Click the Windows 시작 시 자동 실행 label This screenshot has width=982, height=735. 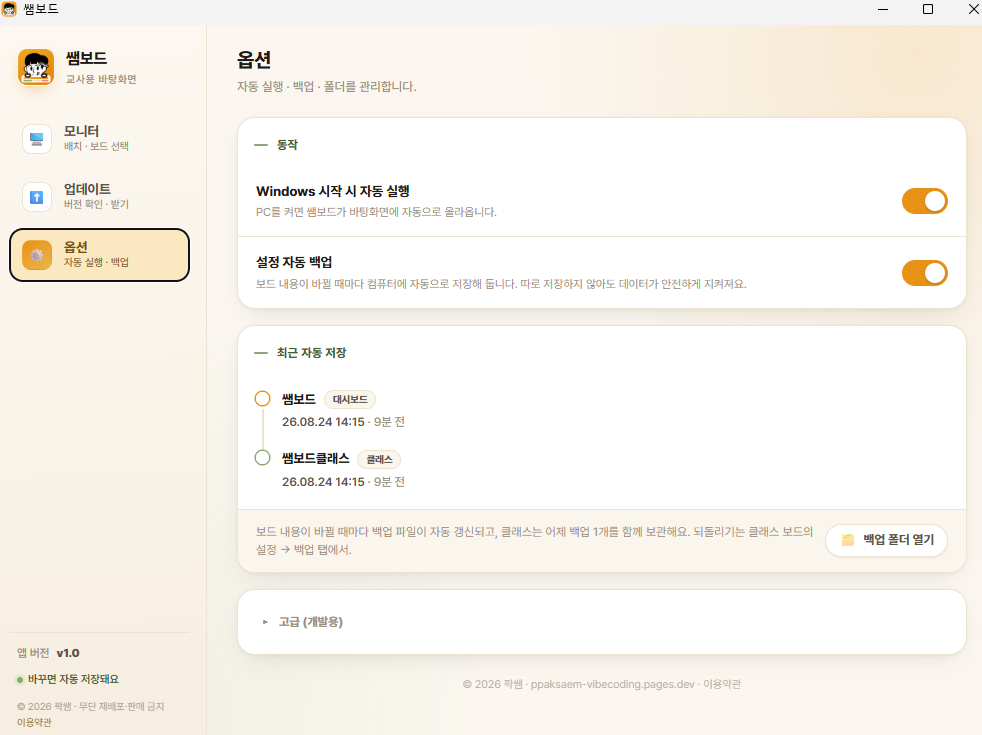(333, 191)
